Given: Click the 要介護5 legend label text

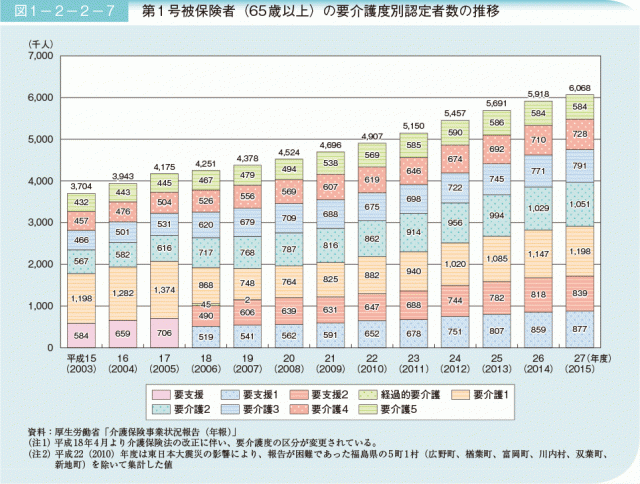Looking at the screenshot, I should coord(398,409).
